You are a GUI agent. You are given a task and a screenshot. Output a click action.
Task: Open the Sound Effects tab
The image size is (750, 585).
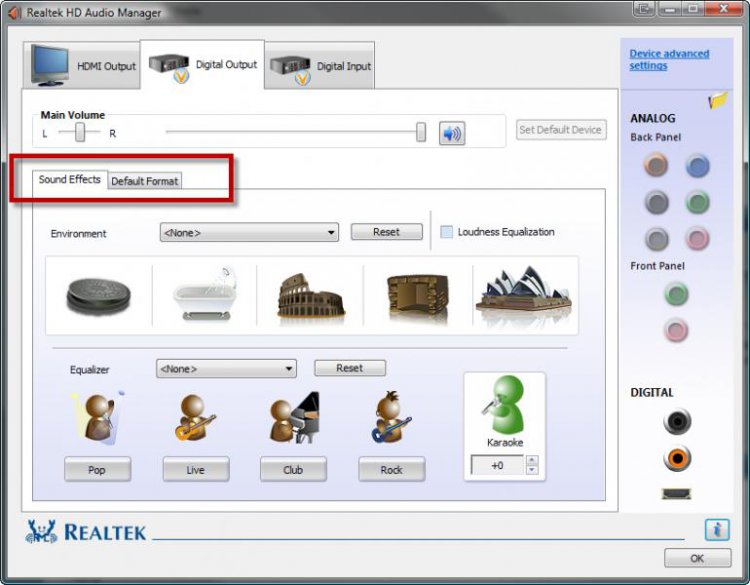pos(70,179)
